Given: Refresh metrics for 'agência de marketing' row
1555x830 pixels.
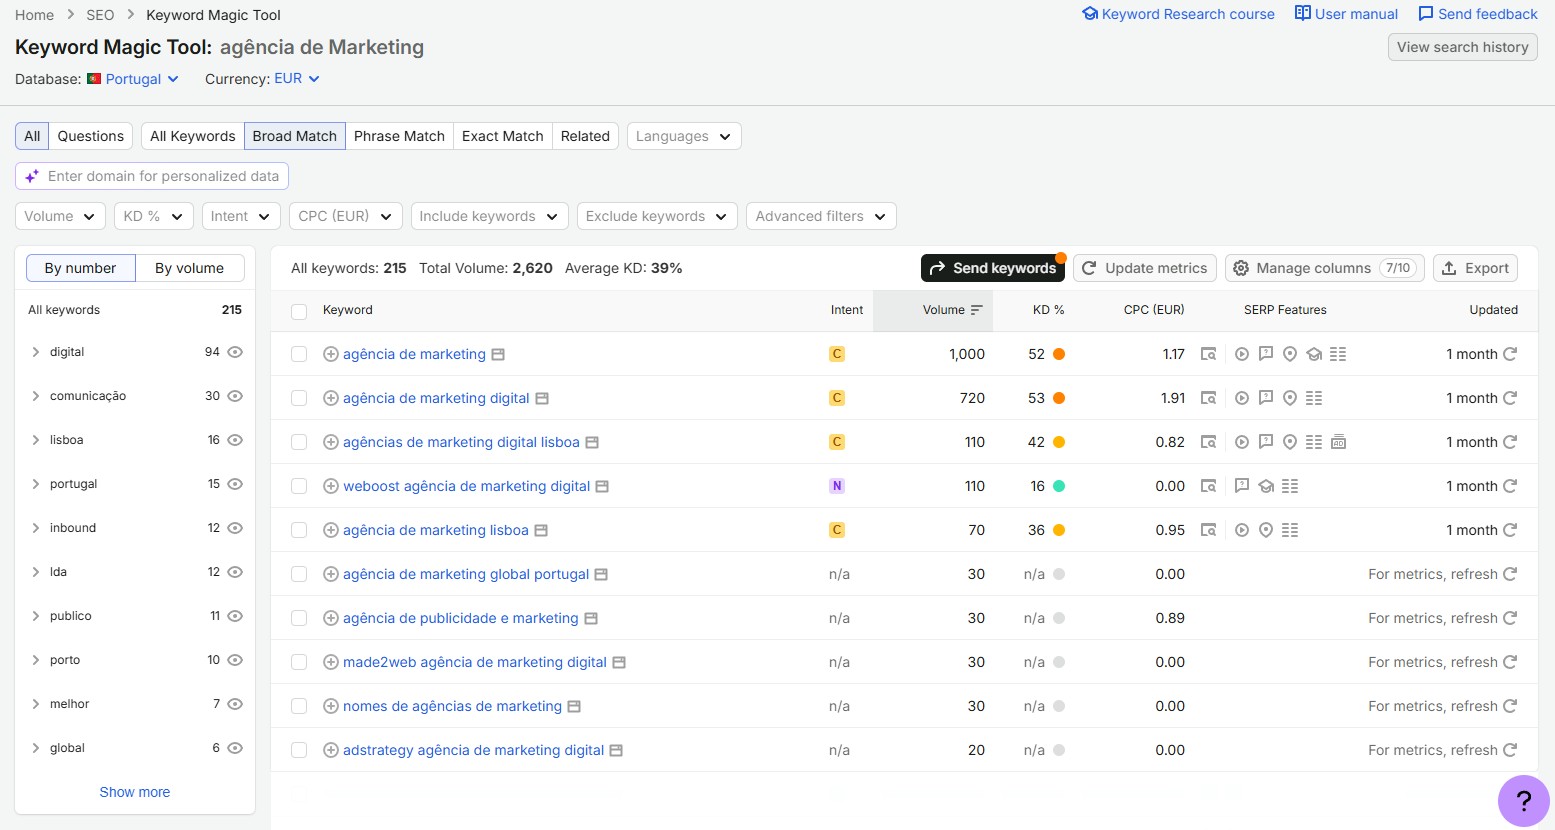Looking at the screenshot, I should click(1510, 354).
